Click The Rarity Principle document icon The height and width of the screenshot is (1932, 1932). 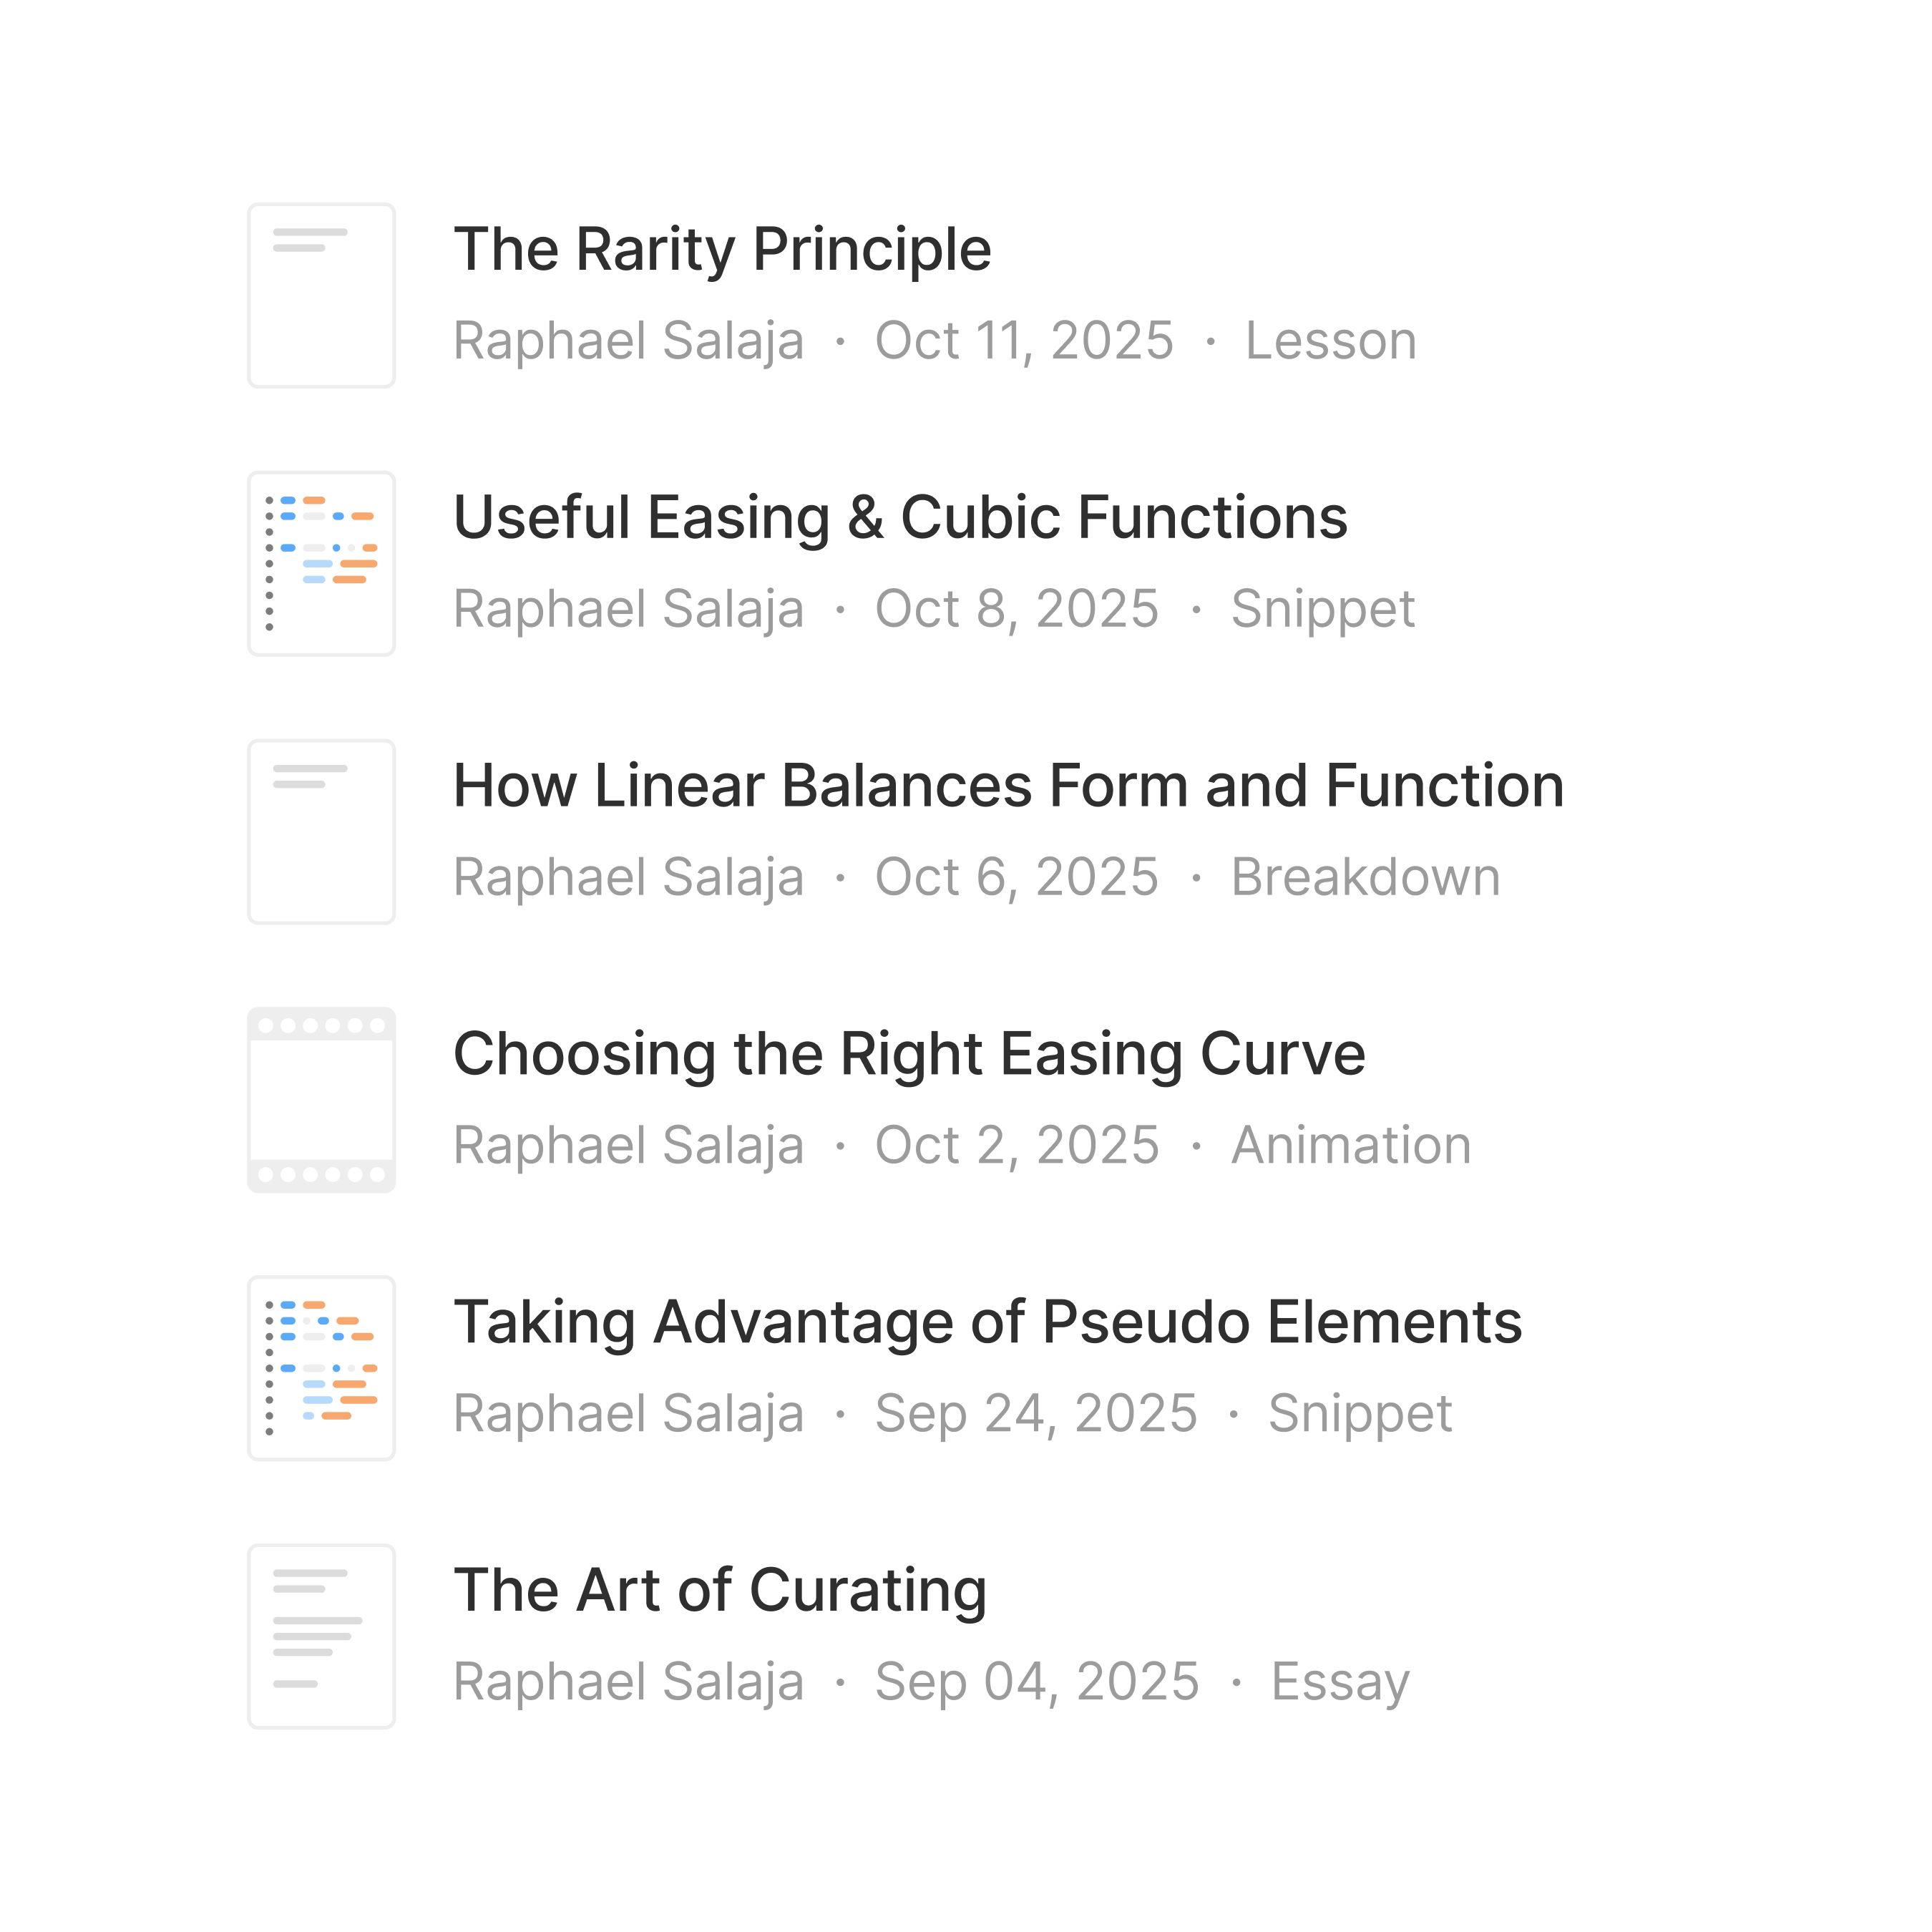tap(321, 295)
